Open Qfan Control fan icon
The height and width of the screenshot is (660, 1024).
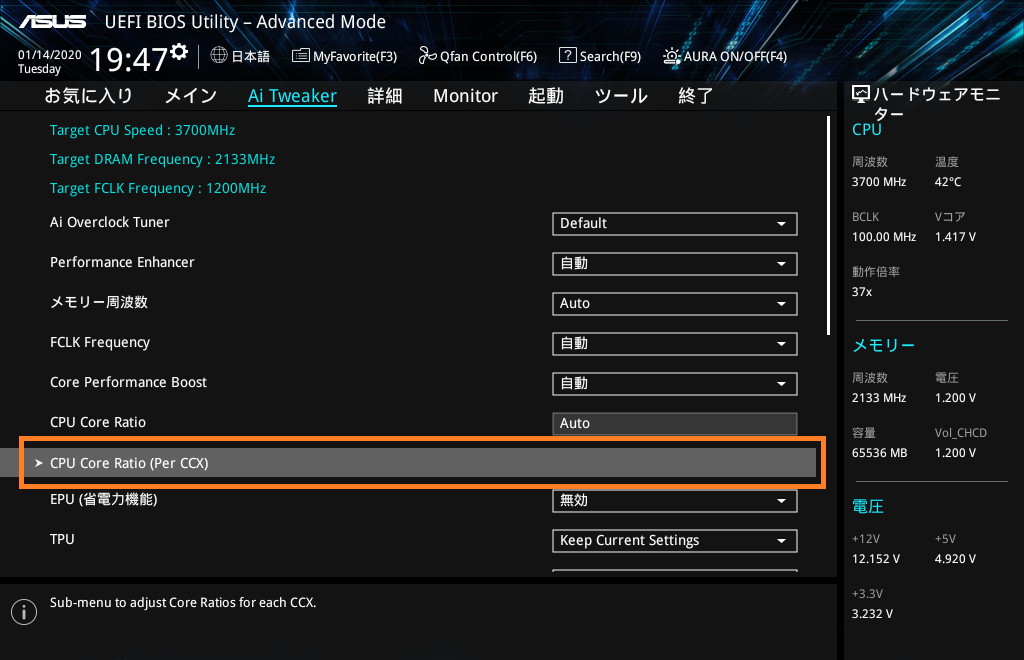point(427,55)
